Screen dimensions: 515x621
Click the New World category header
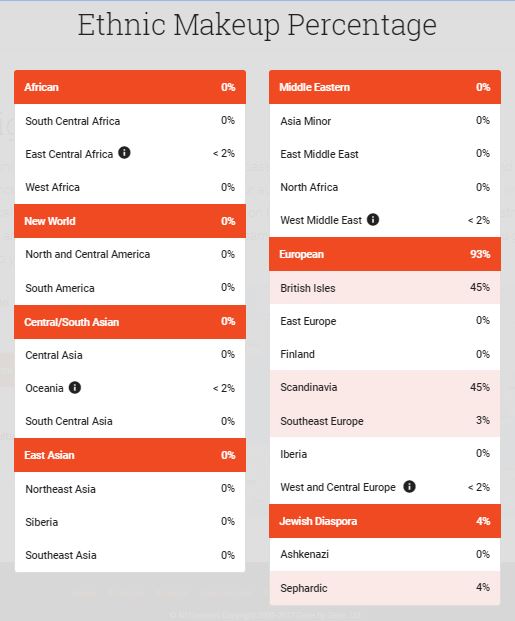pyautogui.click(x=130, y=221)
